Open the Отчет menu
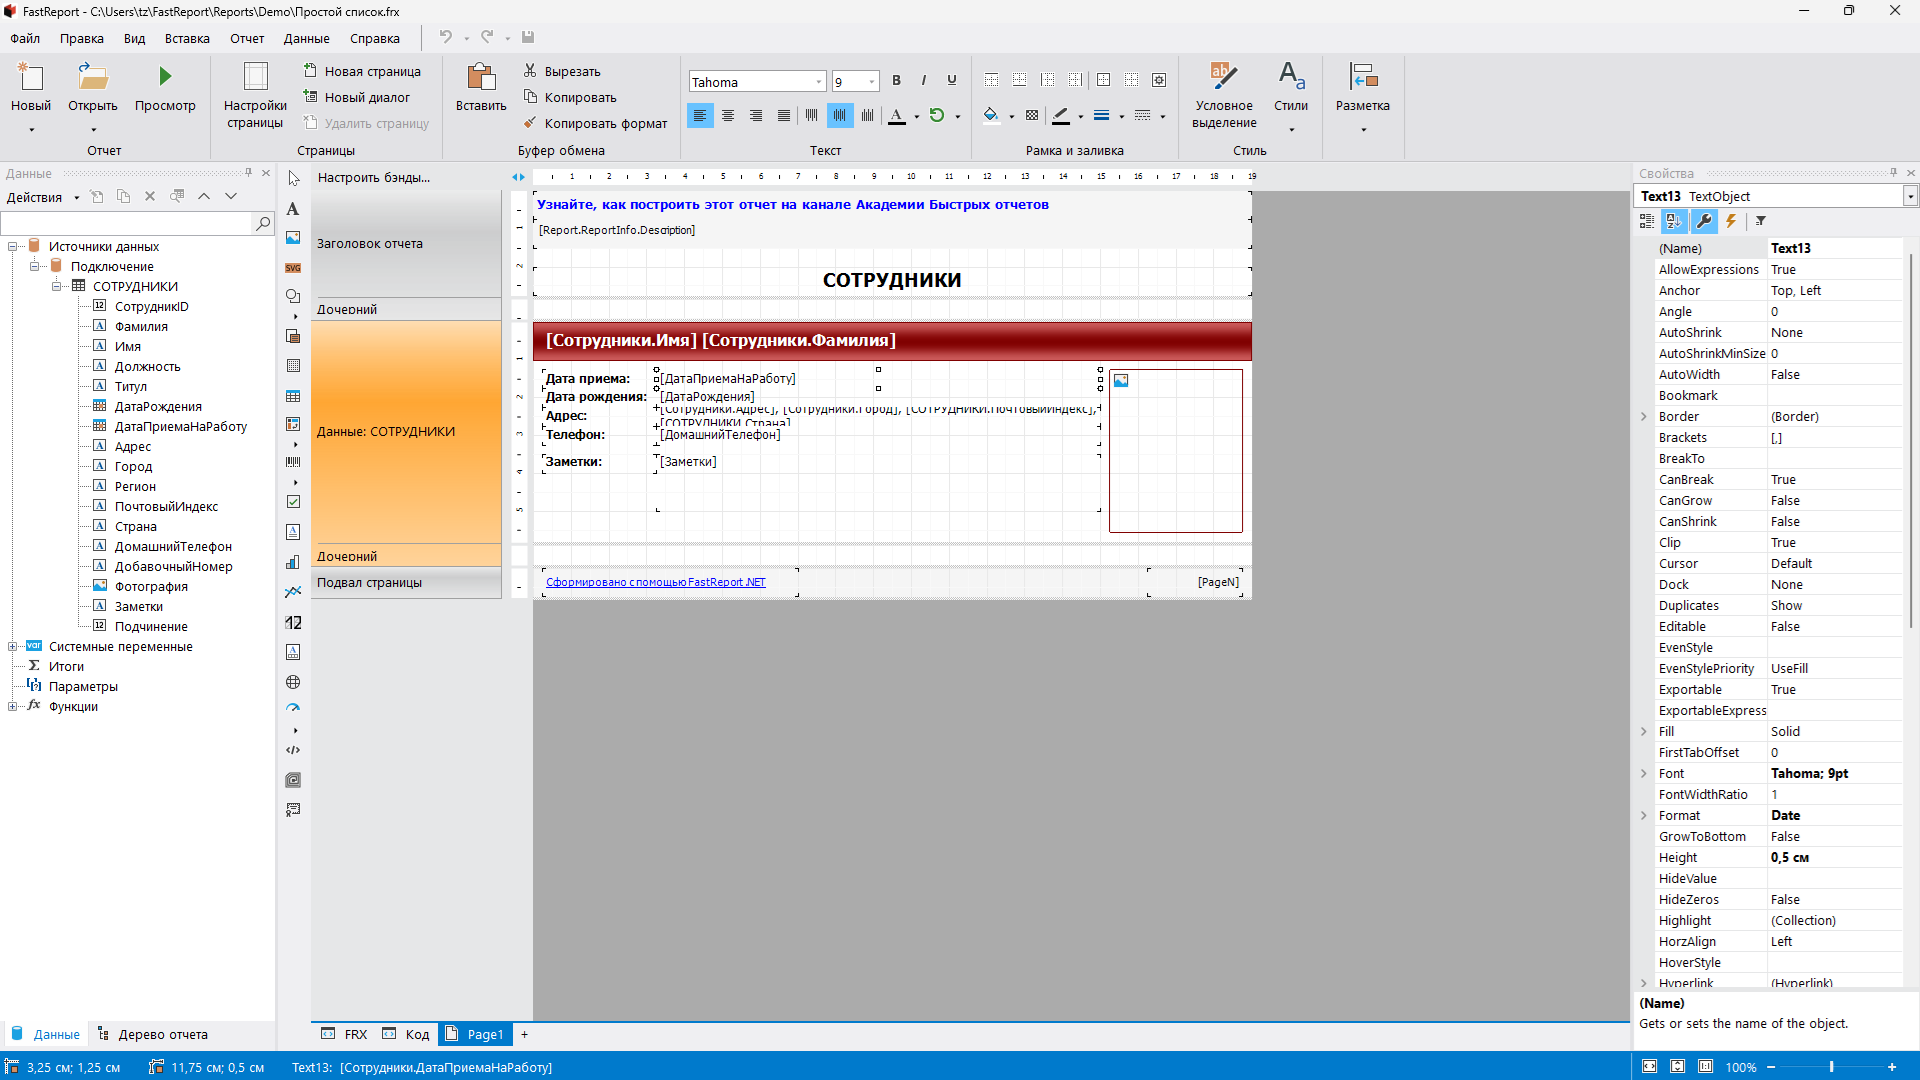The height and width of the screenshot is (1080, 1920). tap(246, 39)
